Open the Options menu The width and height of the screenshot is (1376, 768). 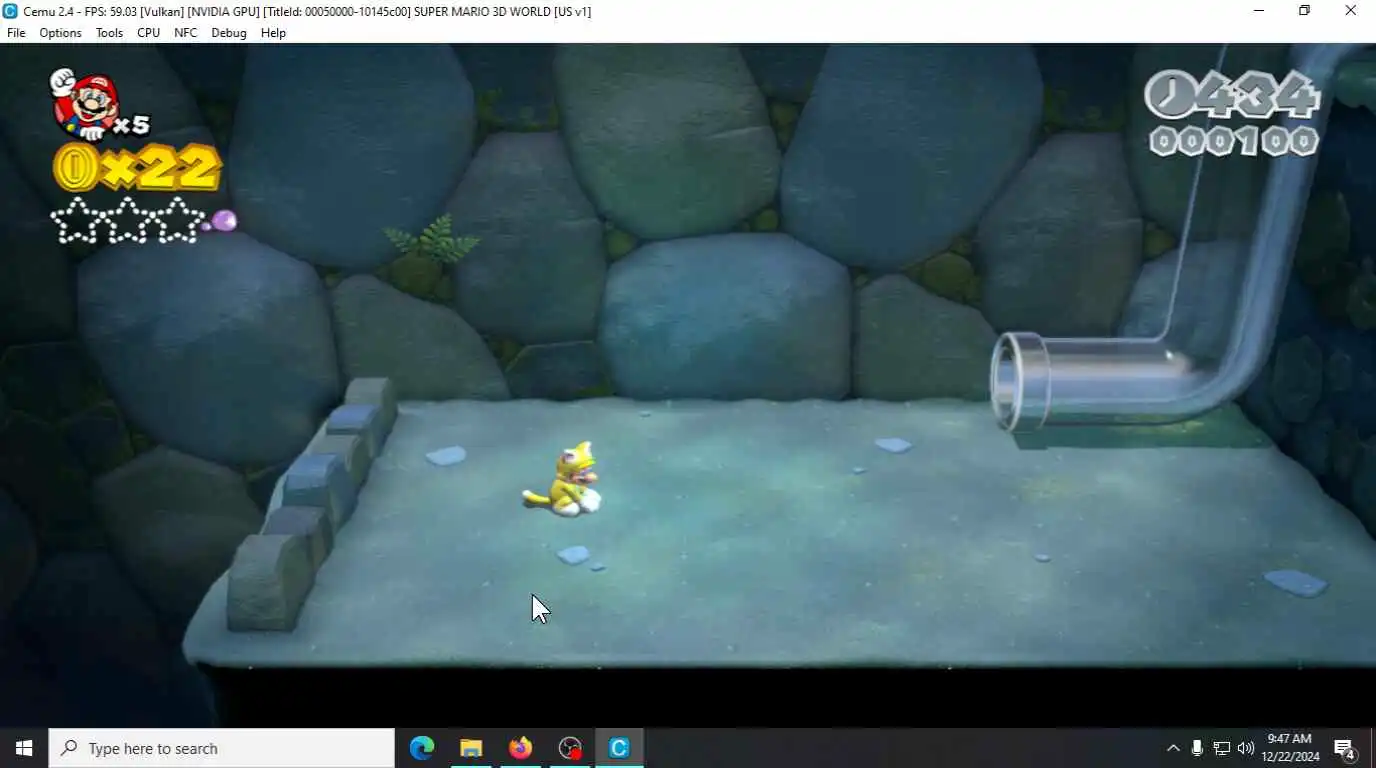pyautogui.click(x=60, y=33)
